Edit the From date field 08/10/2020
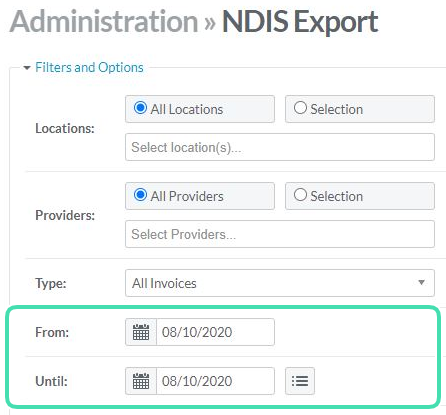 tap(215, 332)
